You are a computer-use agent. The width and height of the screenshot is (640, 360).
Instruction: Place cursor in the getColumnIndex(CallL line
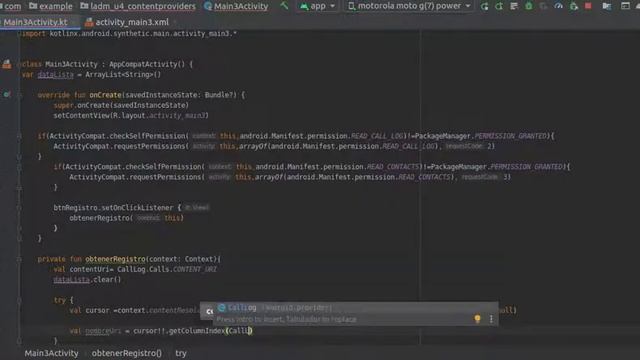(x=161, y=331)
